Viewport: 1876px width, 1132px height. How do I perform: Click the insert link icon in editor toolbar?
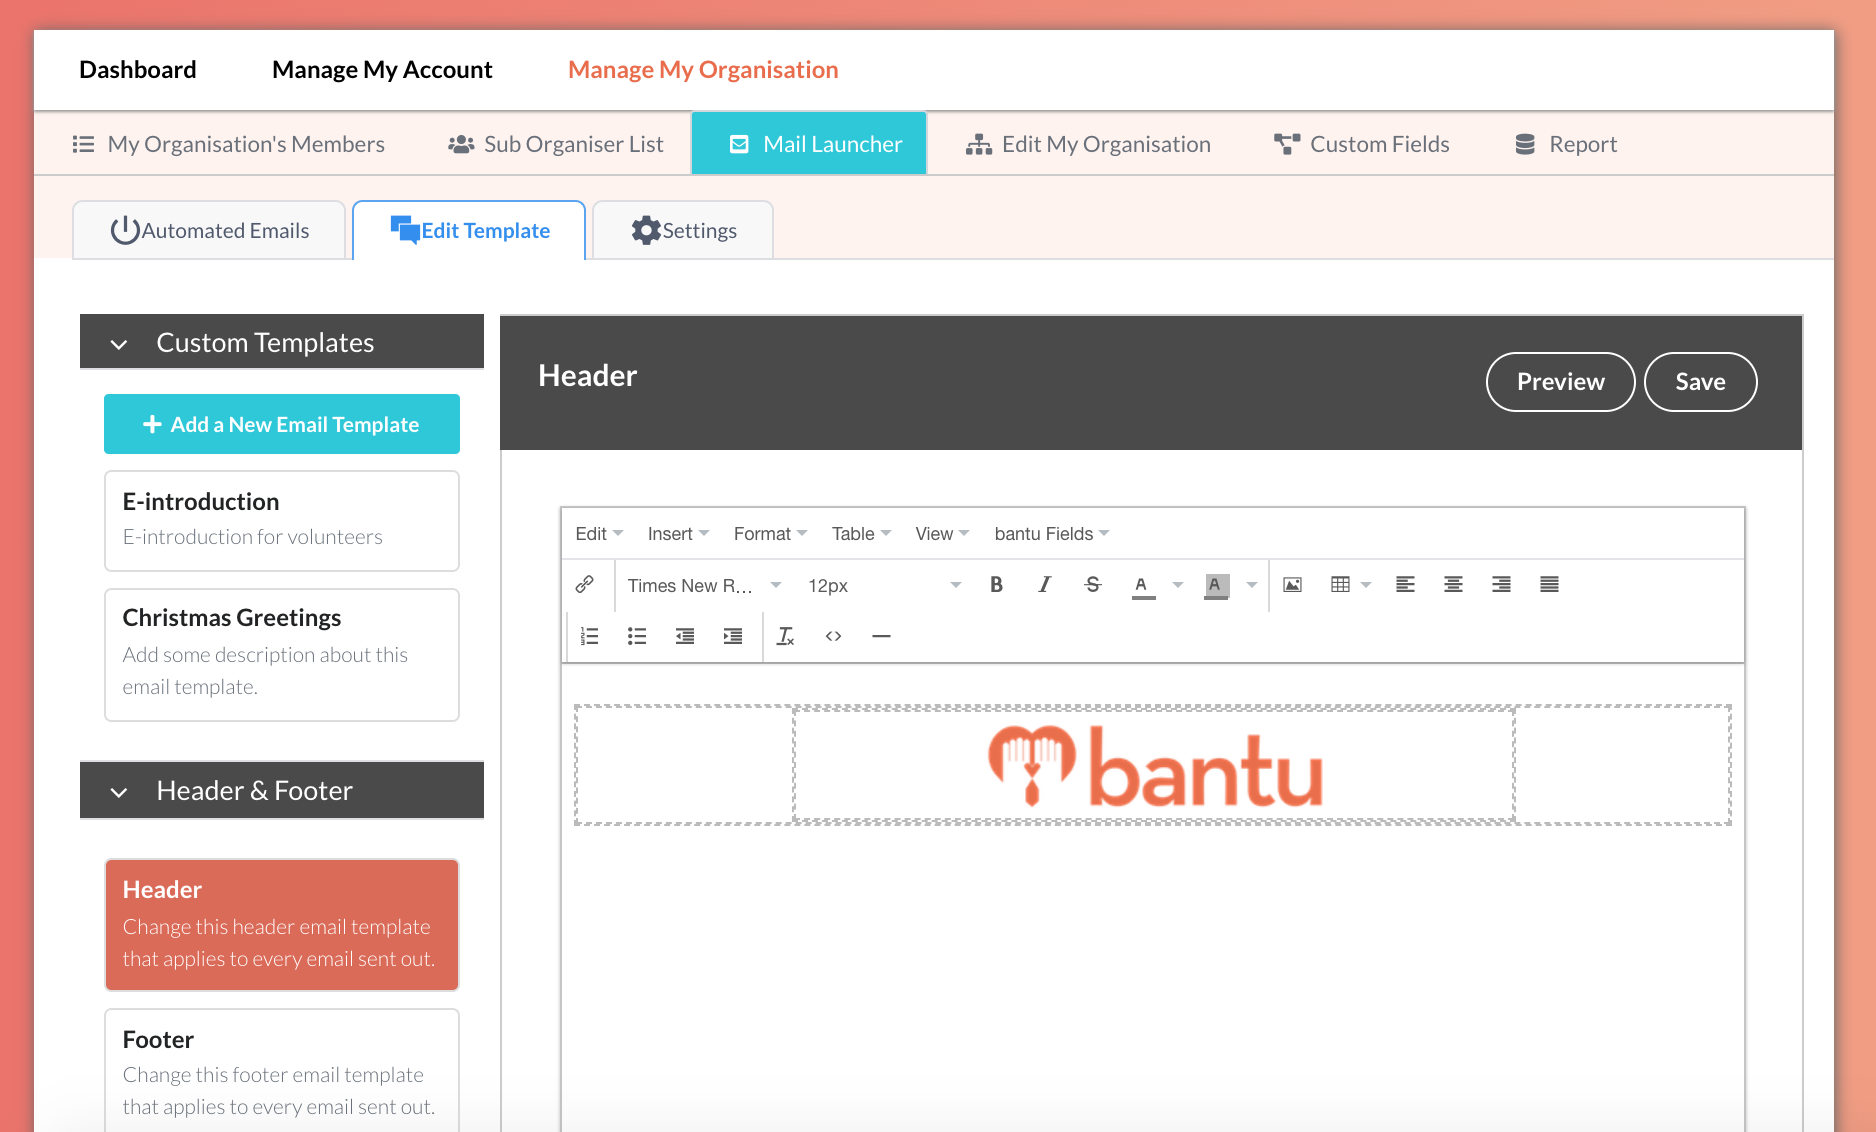tap(585, 584)
